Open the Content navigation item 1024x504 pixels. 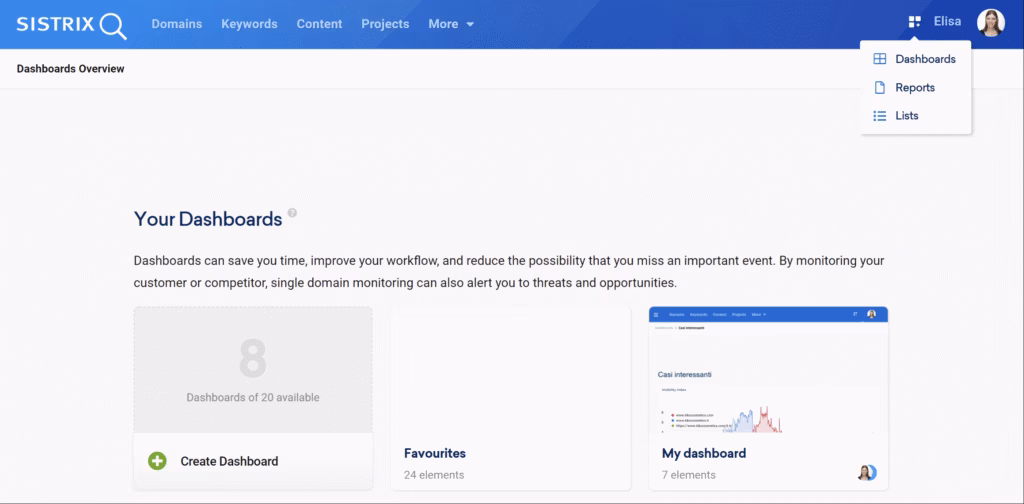pyautogui.click(x=319, y=24)
